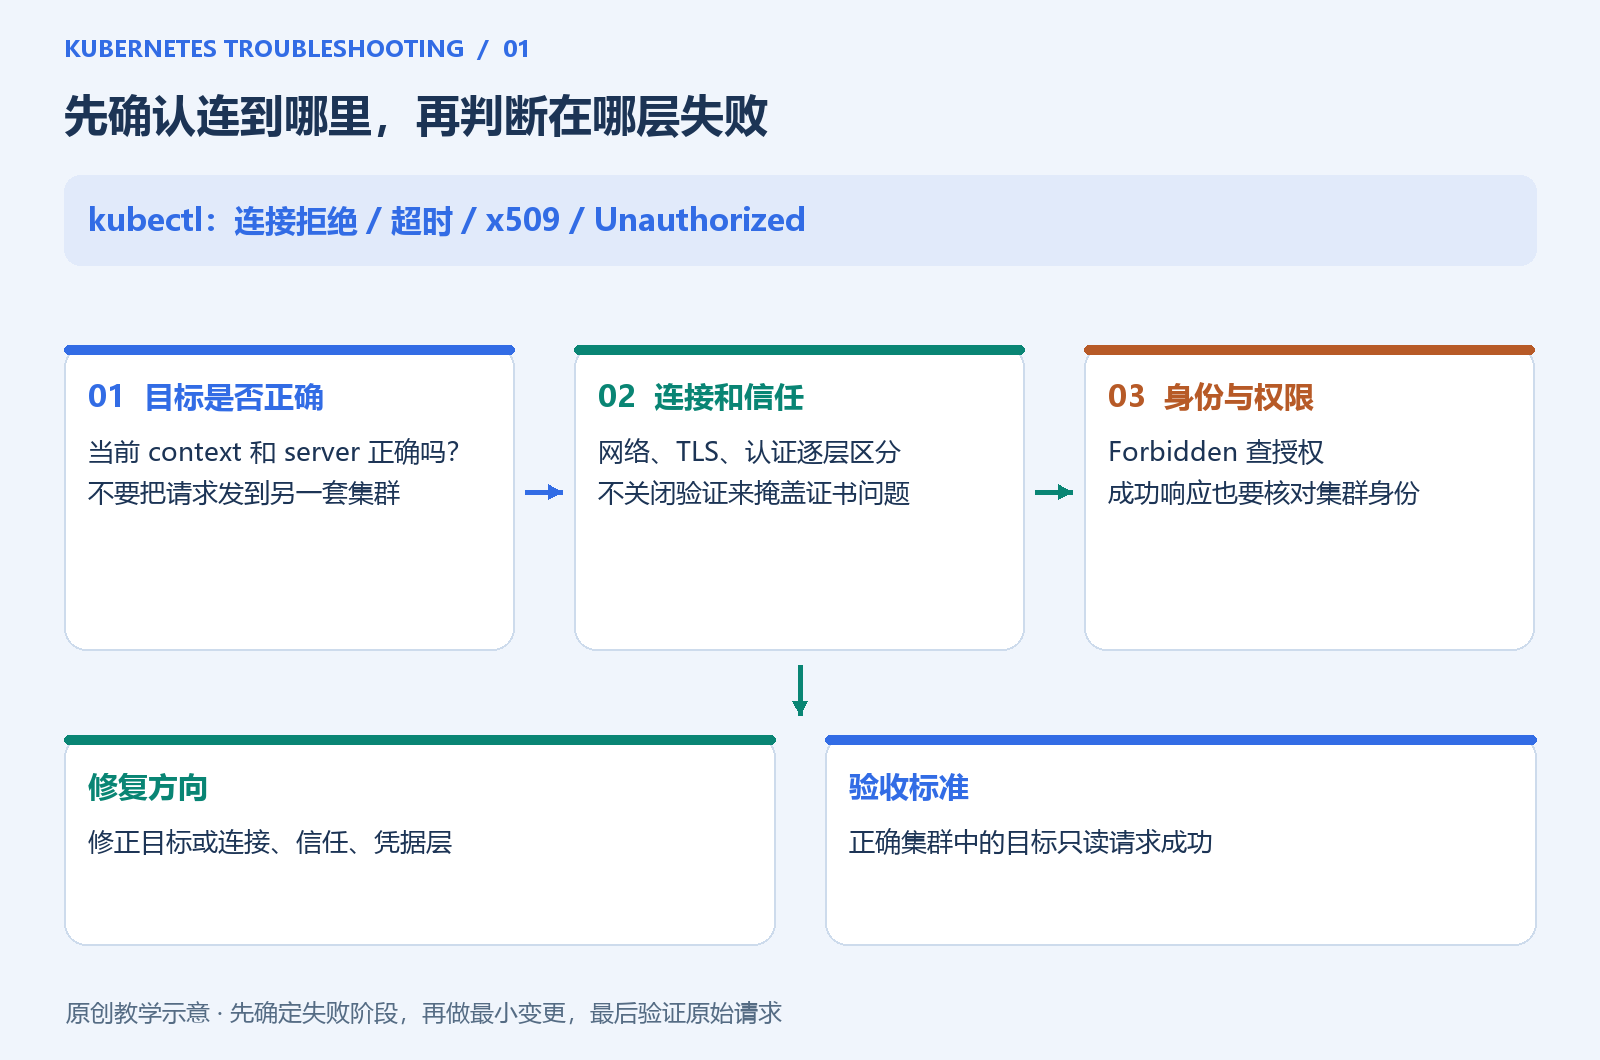Screen dimensions: 1600x1060
Task: Select the line 'Forbidden 查授权'
Action: 1216,452
